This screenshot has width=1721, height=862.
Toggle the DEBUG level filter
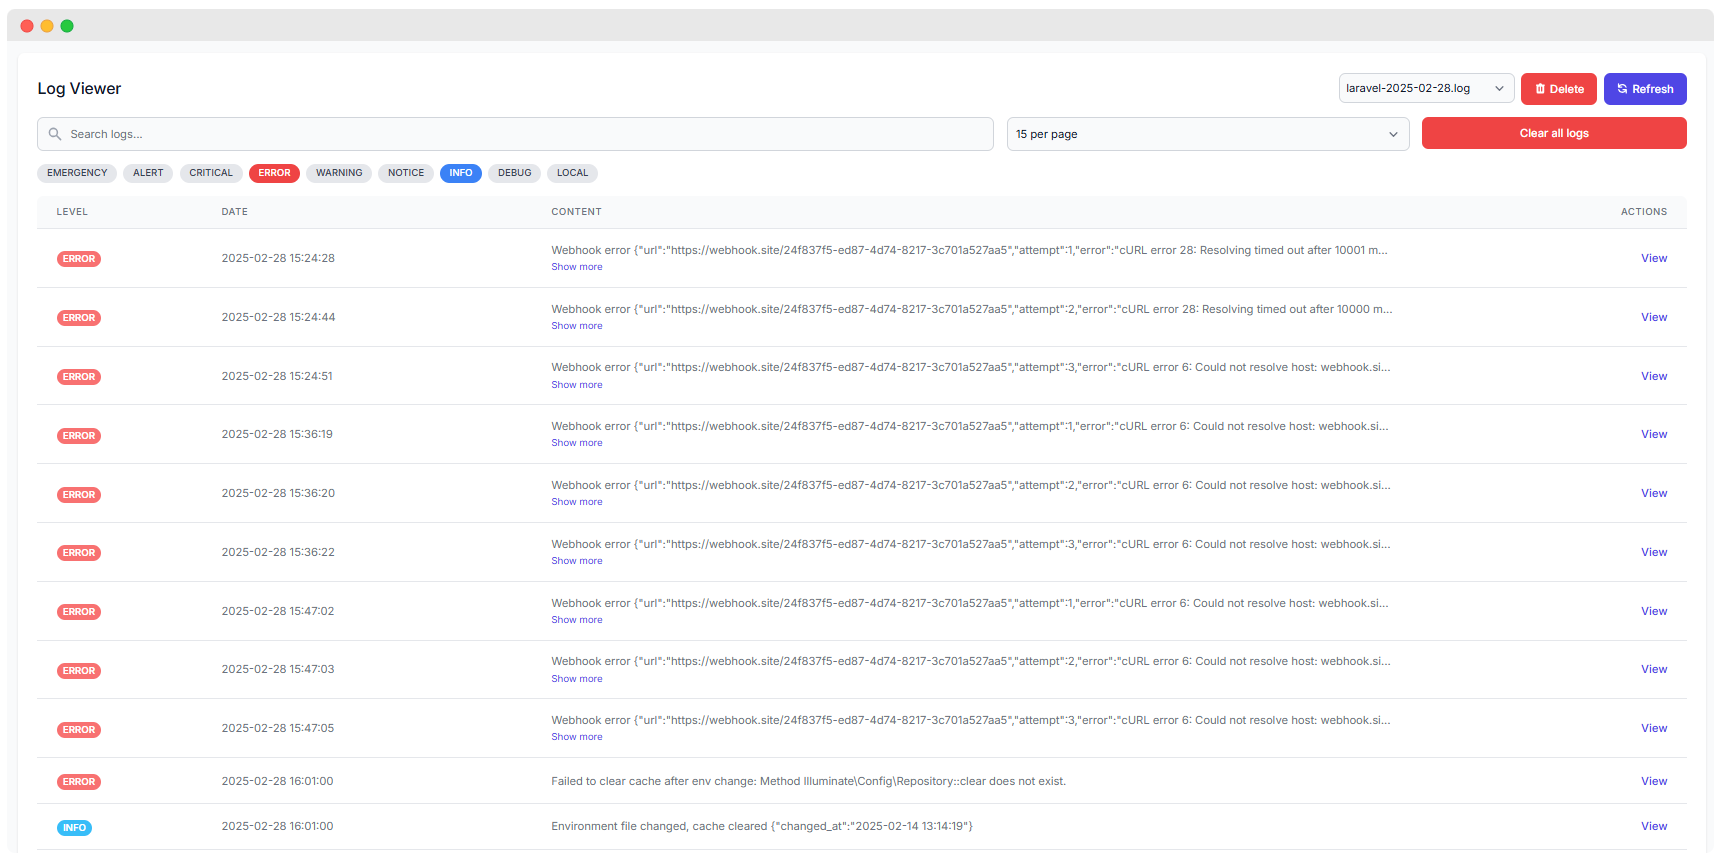pos(515,173)
